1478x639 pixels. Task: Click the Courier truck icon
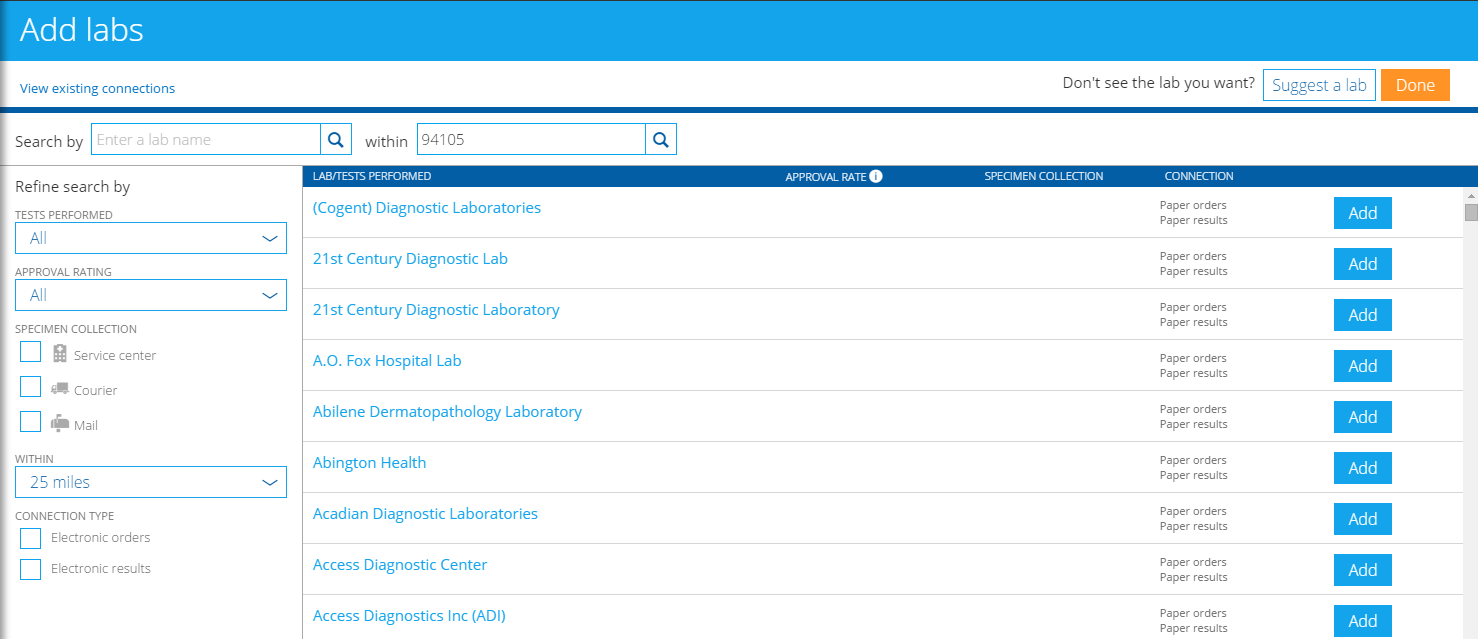[60, 388]
